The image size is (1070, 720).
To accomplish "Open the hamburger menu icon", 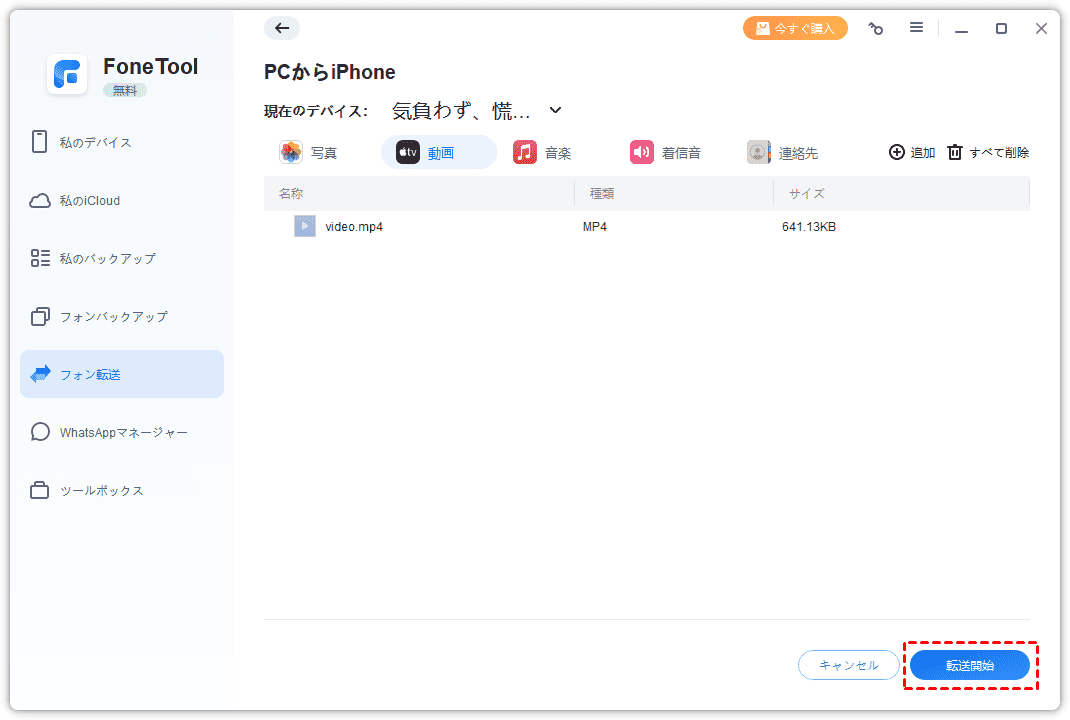I will [916, 28].
